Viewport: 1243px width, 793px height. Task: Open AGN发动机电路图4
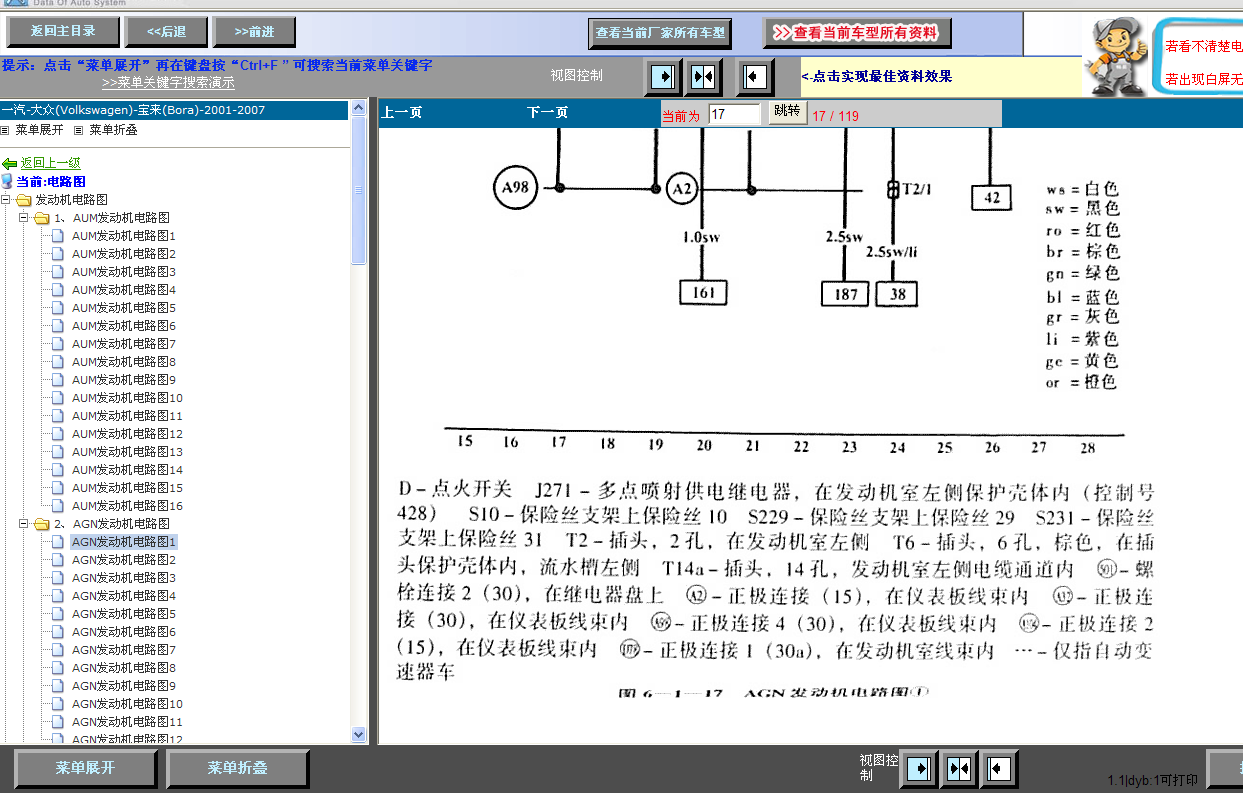click(x=123, y=596)
